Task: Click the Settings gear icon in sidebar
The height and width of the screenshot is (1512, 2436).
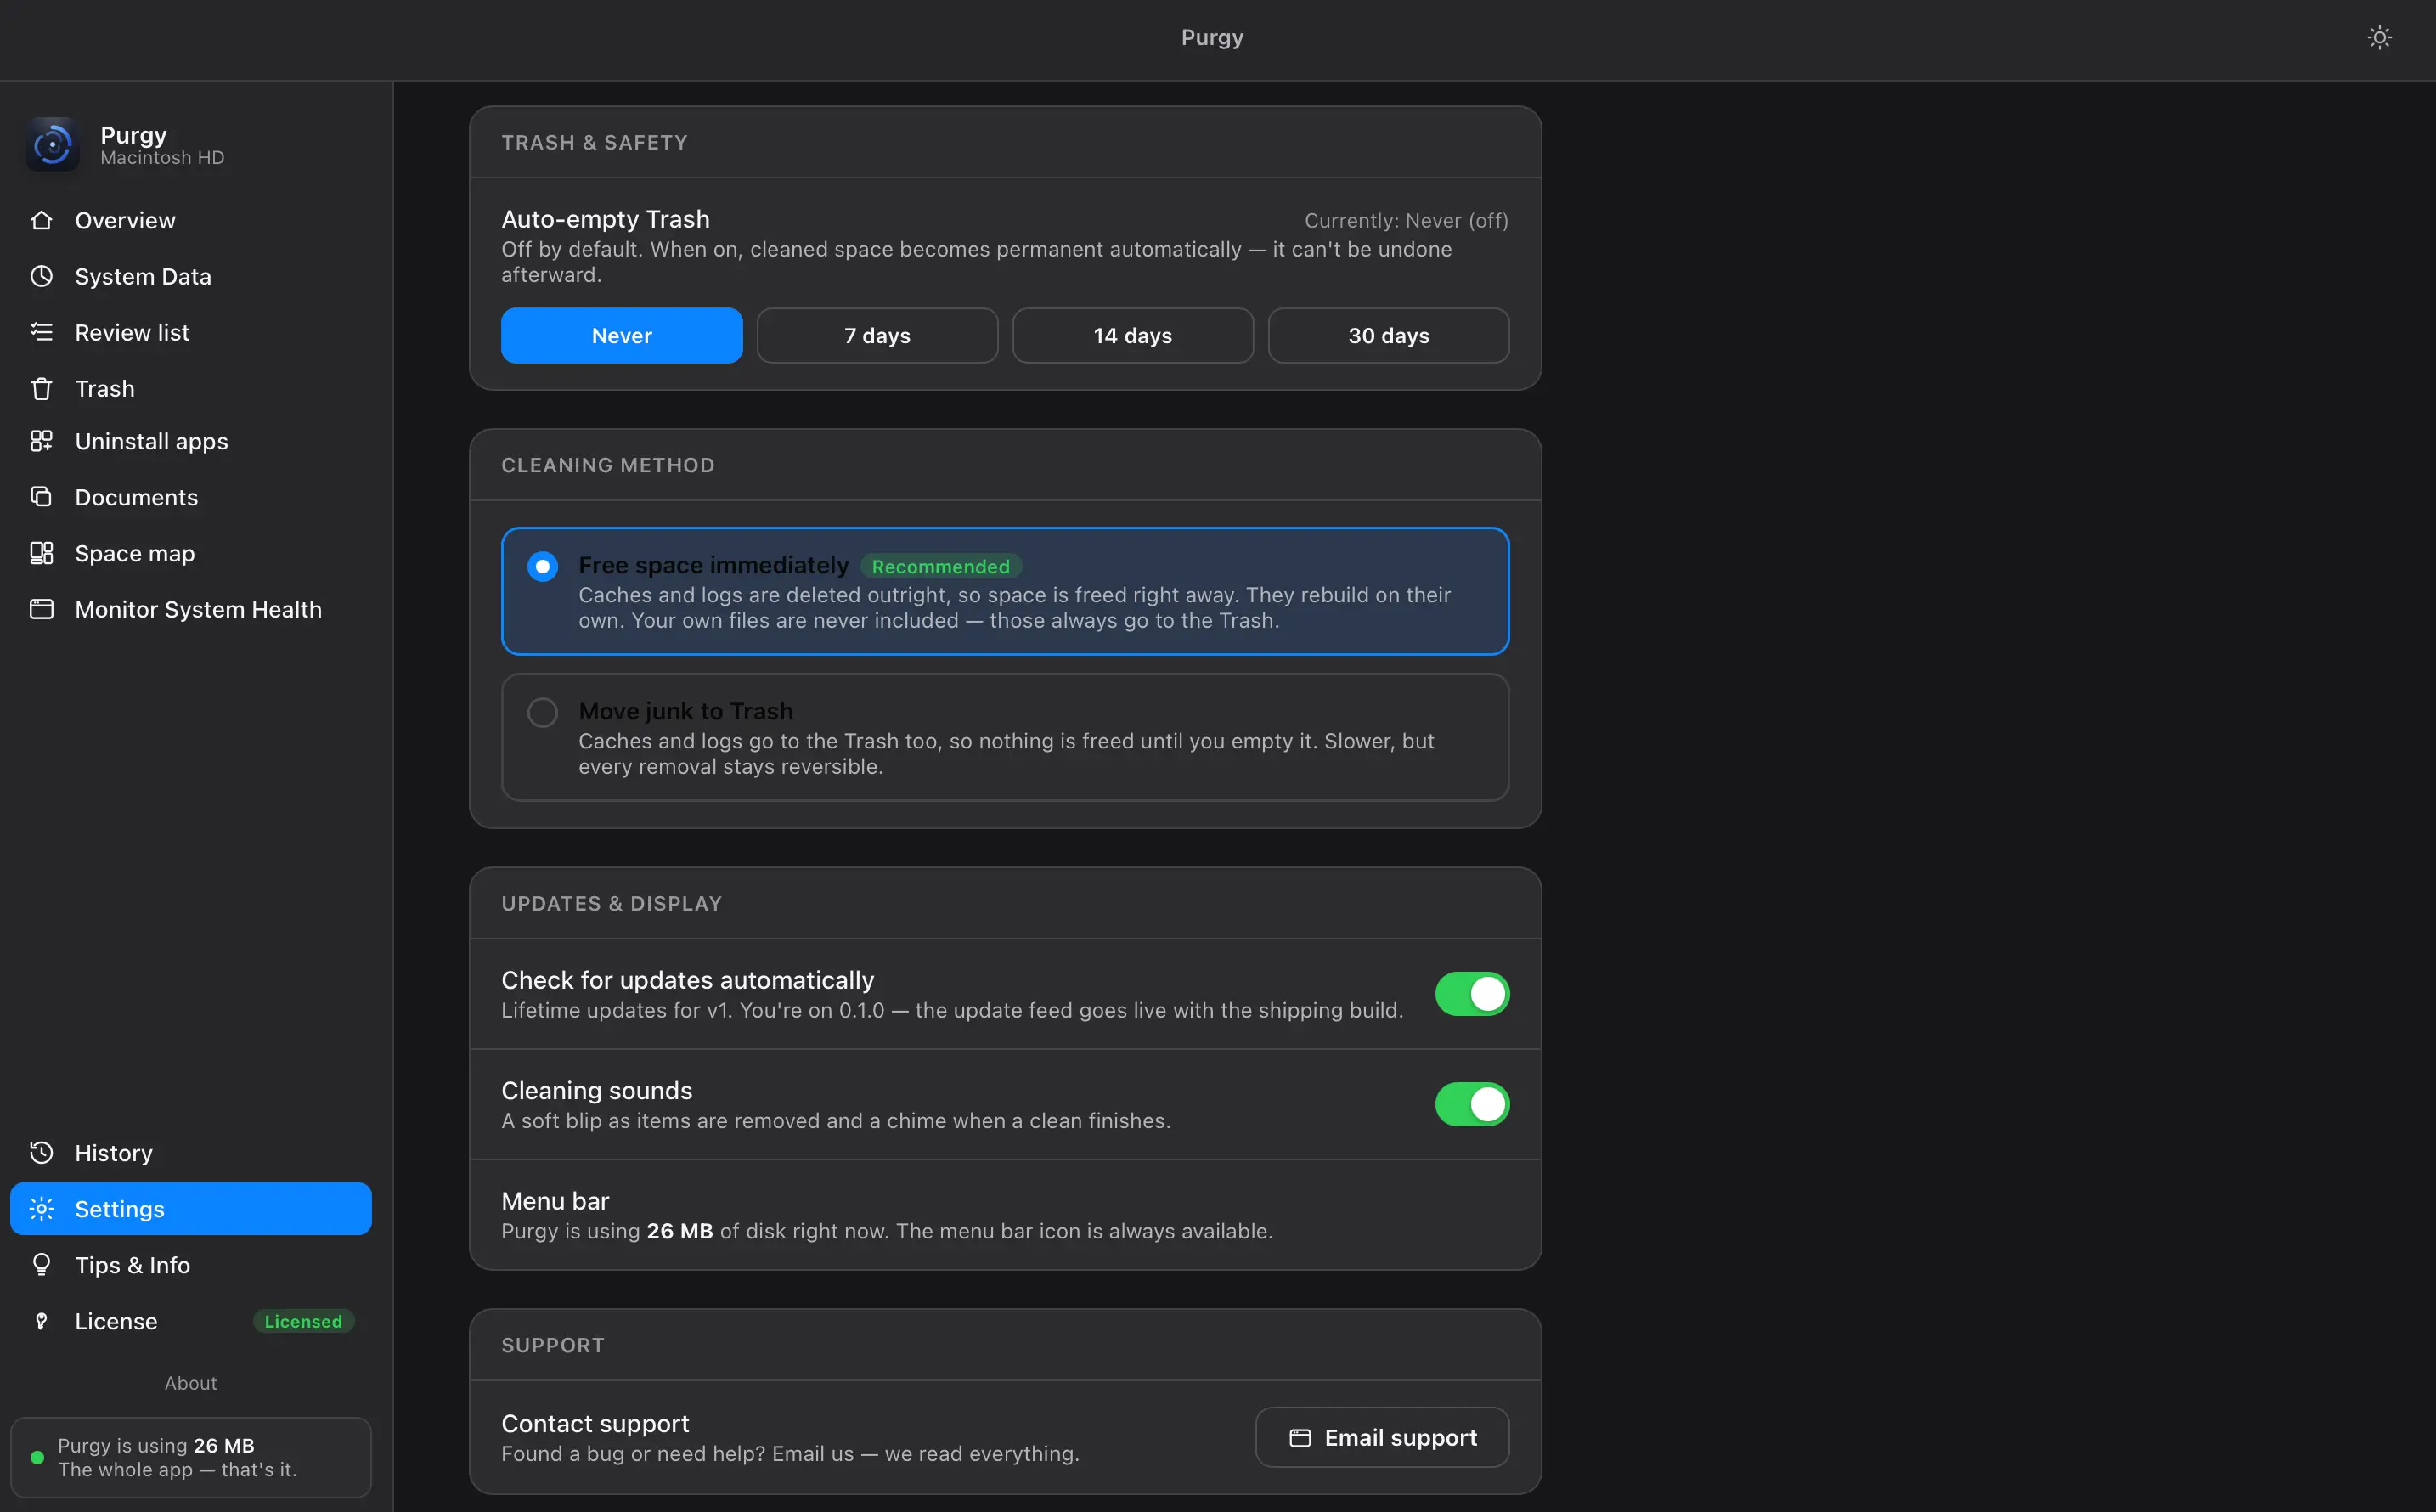Action: tap(41, 1209)
